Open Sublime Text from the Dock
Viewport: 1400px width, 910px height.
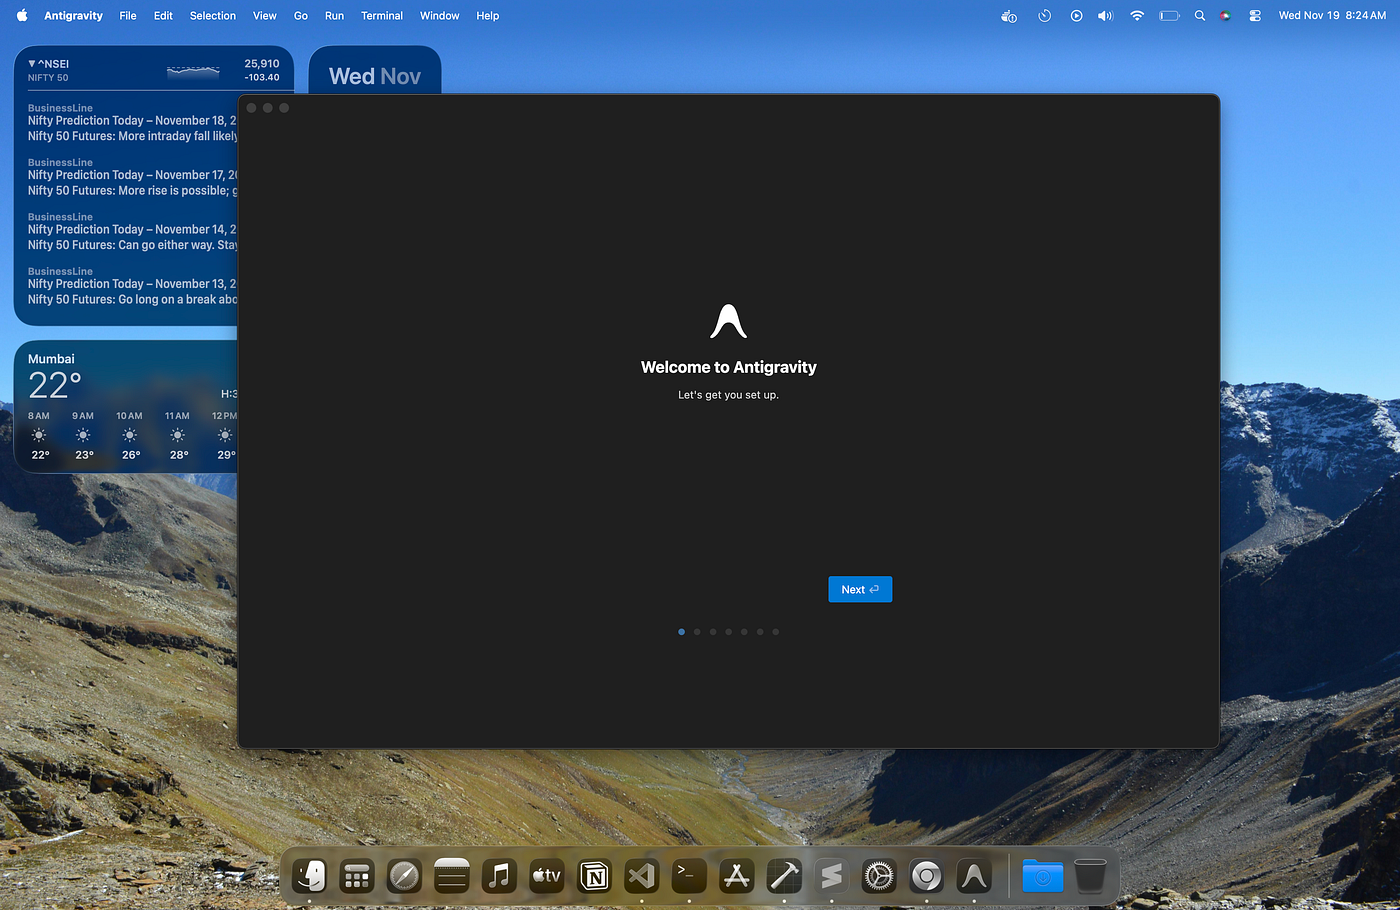click(x=831, y=876)
